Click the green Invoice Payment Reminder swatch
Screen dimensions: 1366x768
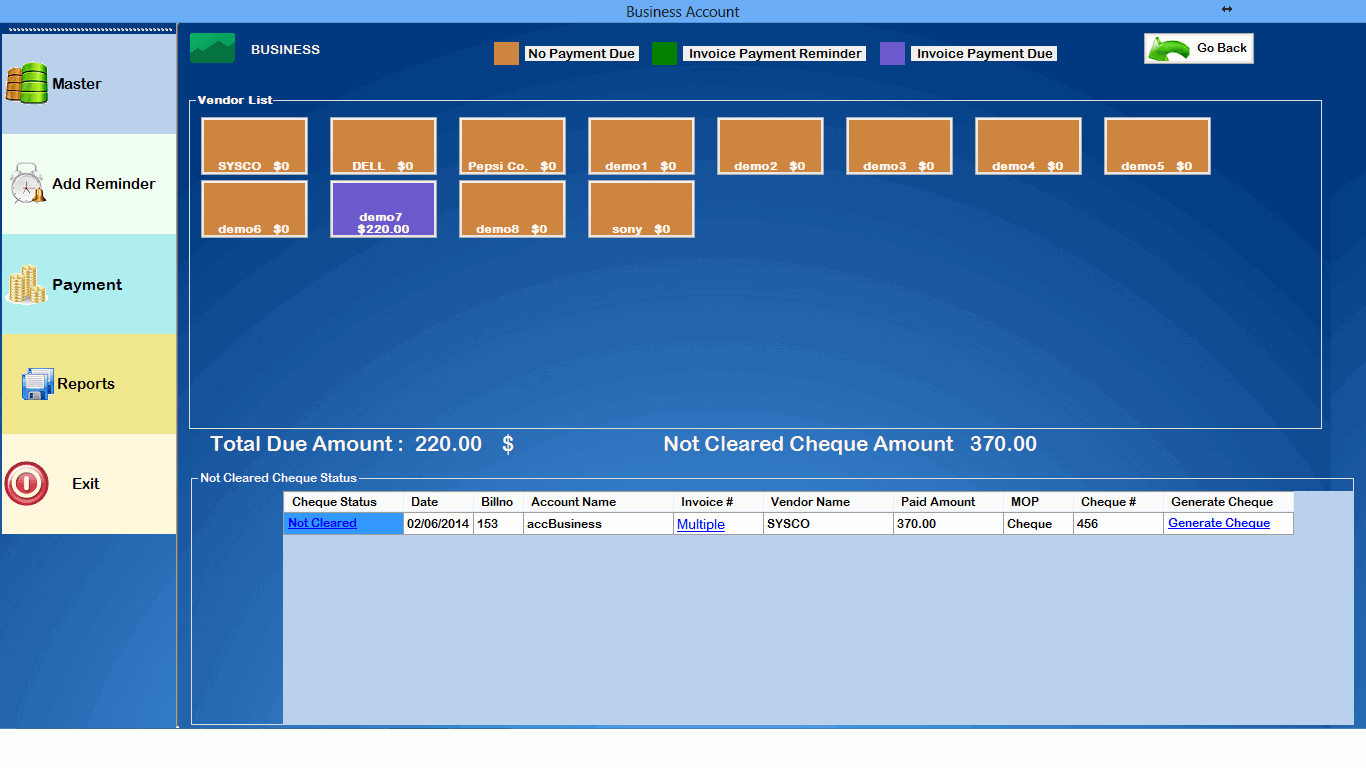pyautogui.click(x=665, y=52)
